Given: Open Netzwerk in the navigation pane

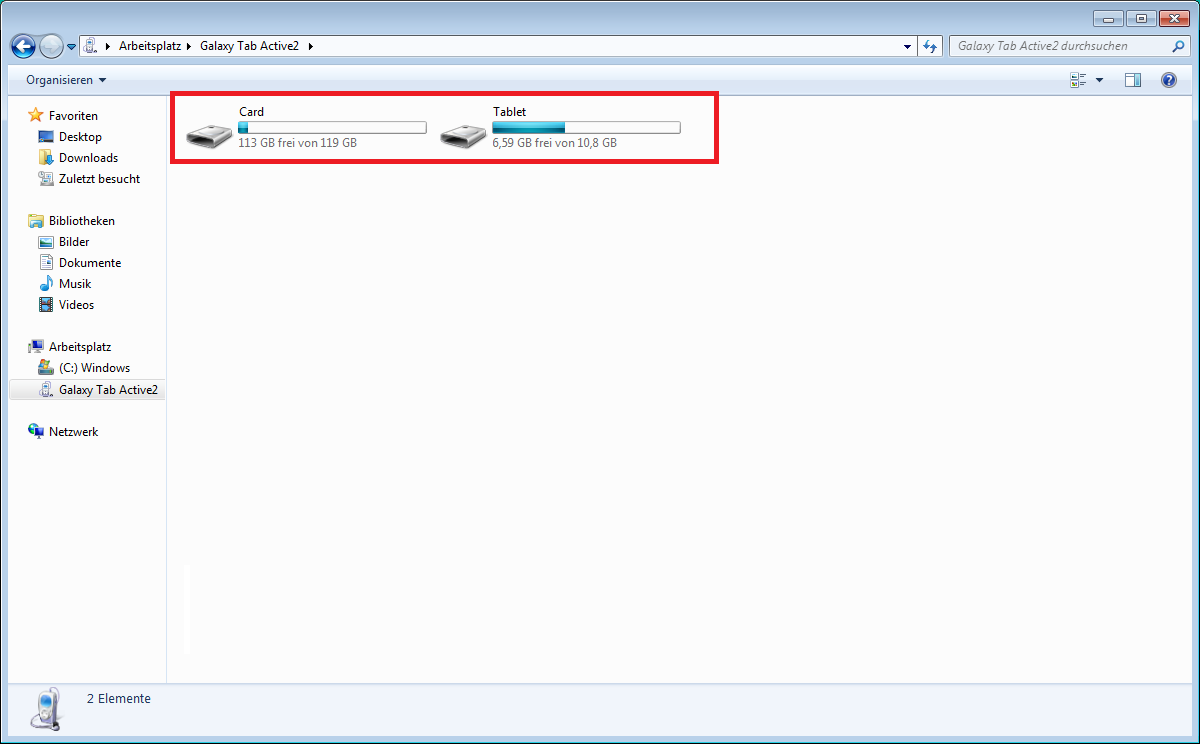Looking at the screenshot, I should coord(73,432).
